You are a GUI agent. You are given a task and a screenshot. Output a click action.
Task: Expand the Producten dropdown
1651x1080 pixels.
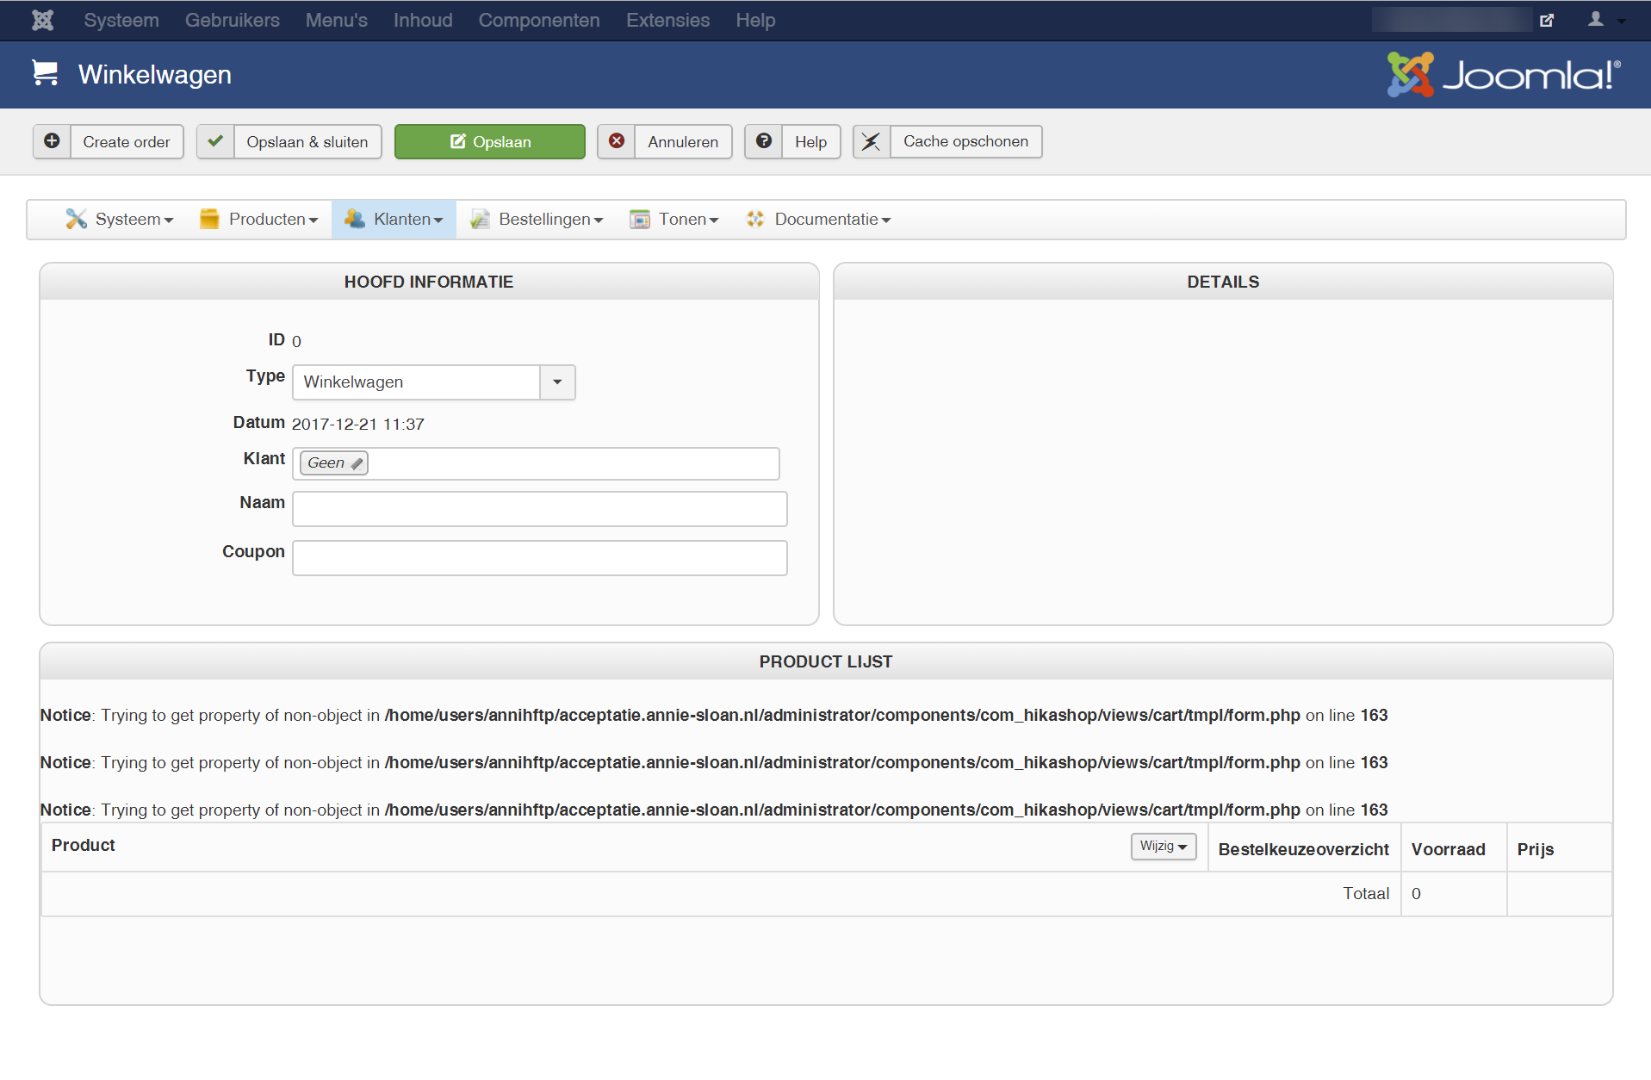[259, 219]
